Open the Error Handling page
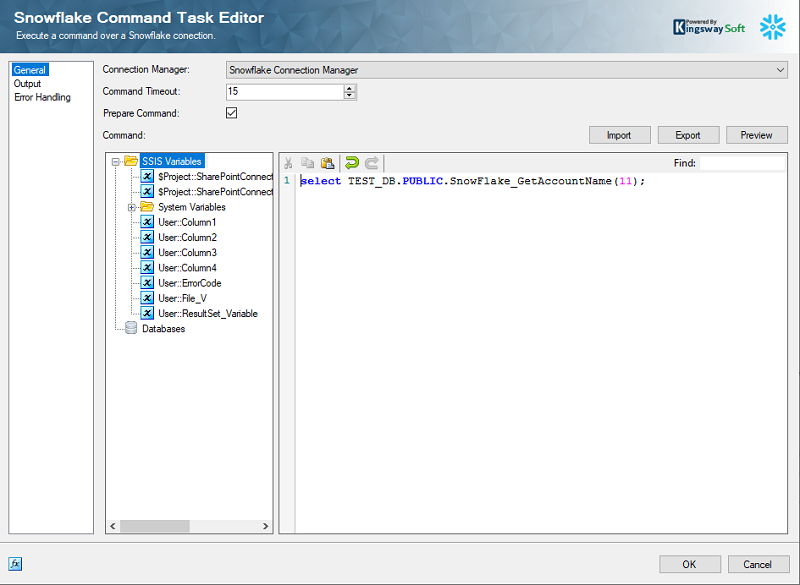Viewport: 800px width, 585px height. 42,97
